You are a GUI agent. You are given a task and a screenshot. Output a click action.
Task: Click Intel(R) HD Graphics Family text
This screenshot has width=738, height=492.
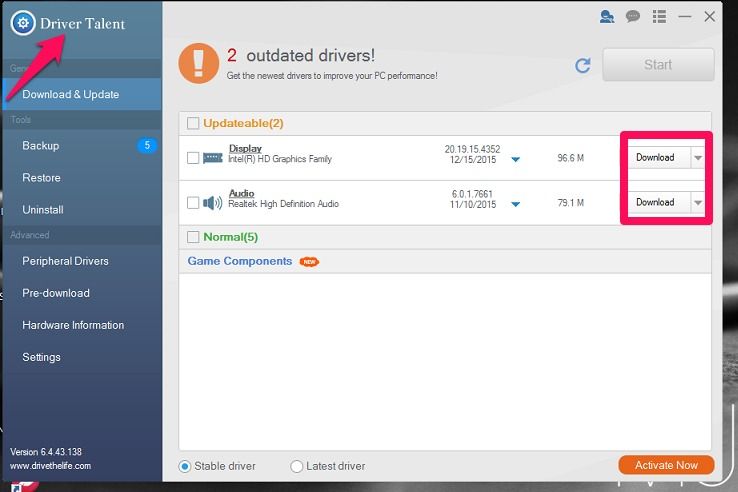[280, 159]
